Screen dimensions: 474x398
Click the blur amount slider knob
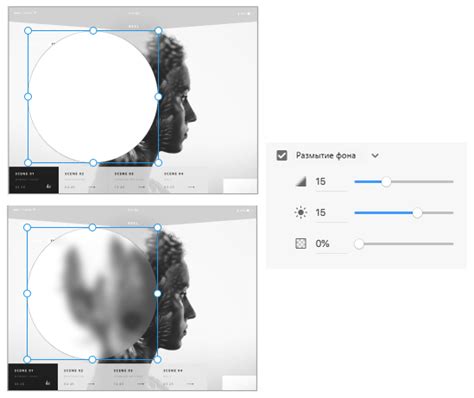pos(386,182)
